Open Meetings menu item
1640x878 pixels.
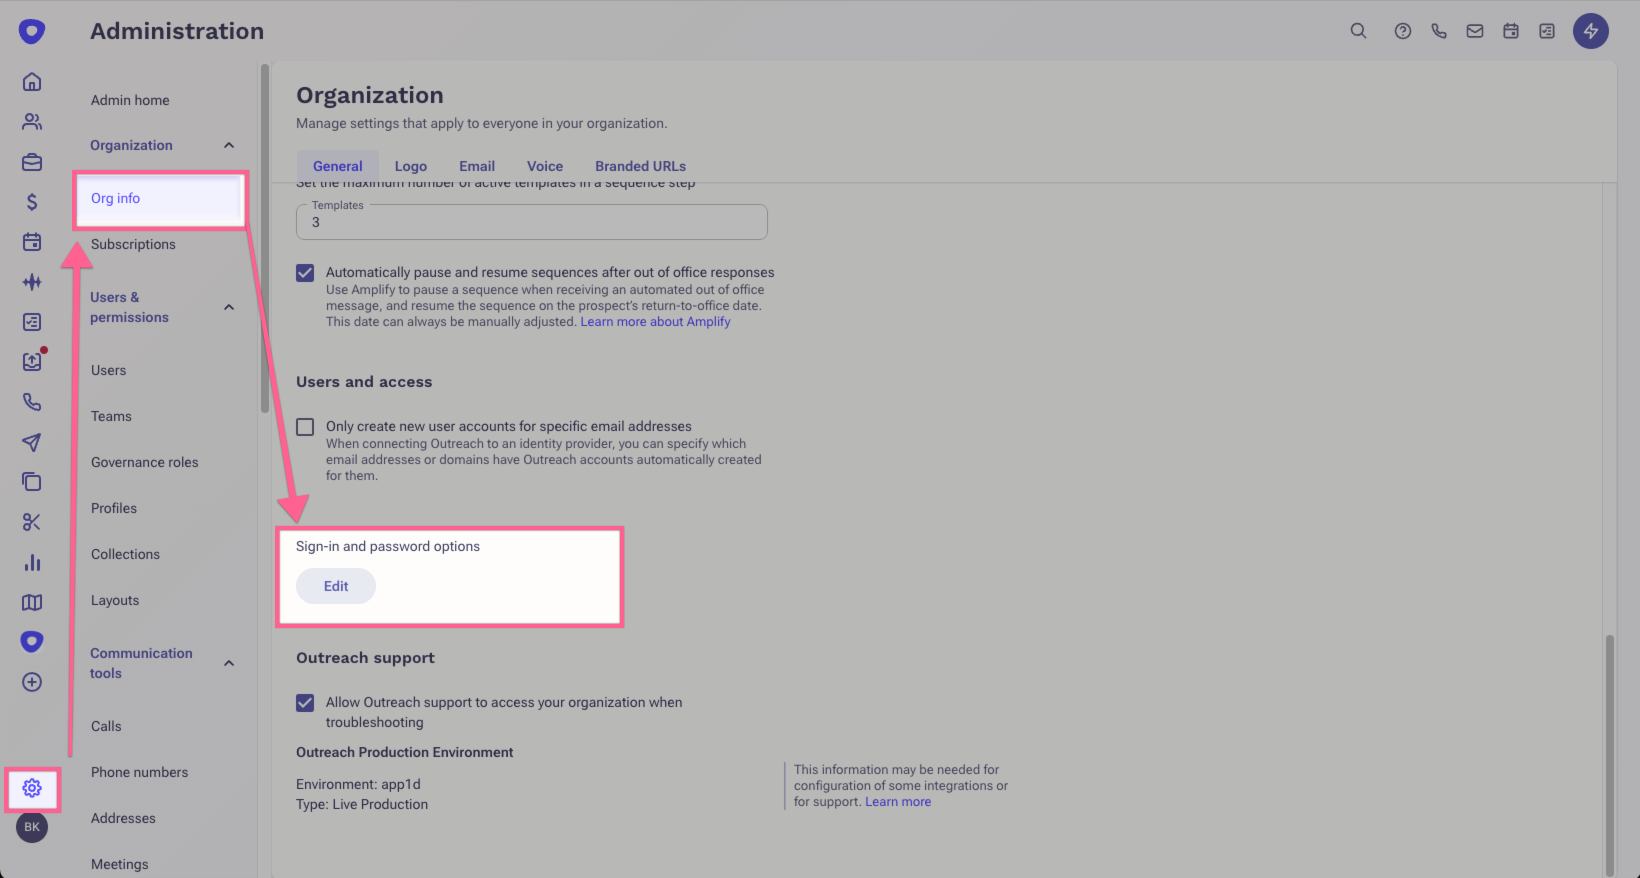(119, 864)
